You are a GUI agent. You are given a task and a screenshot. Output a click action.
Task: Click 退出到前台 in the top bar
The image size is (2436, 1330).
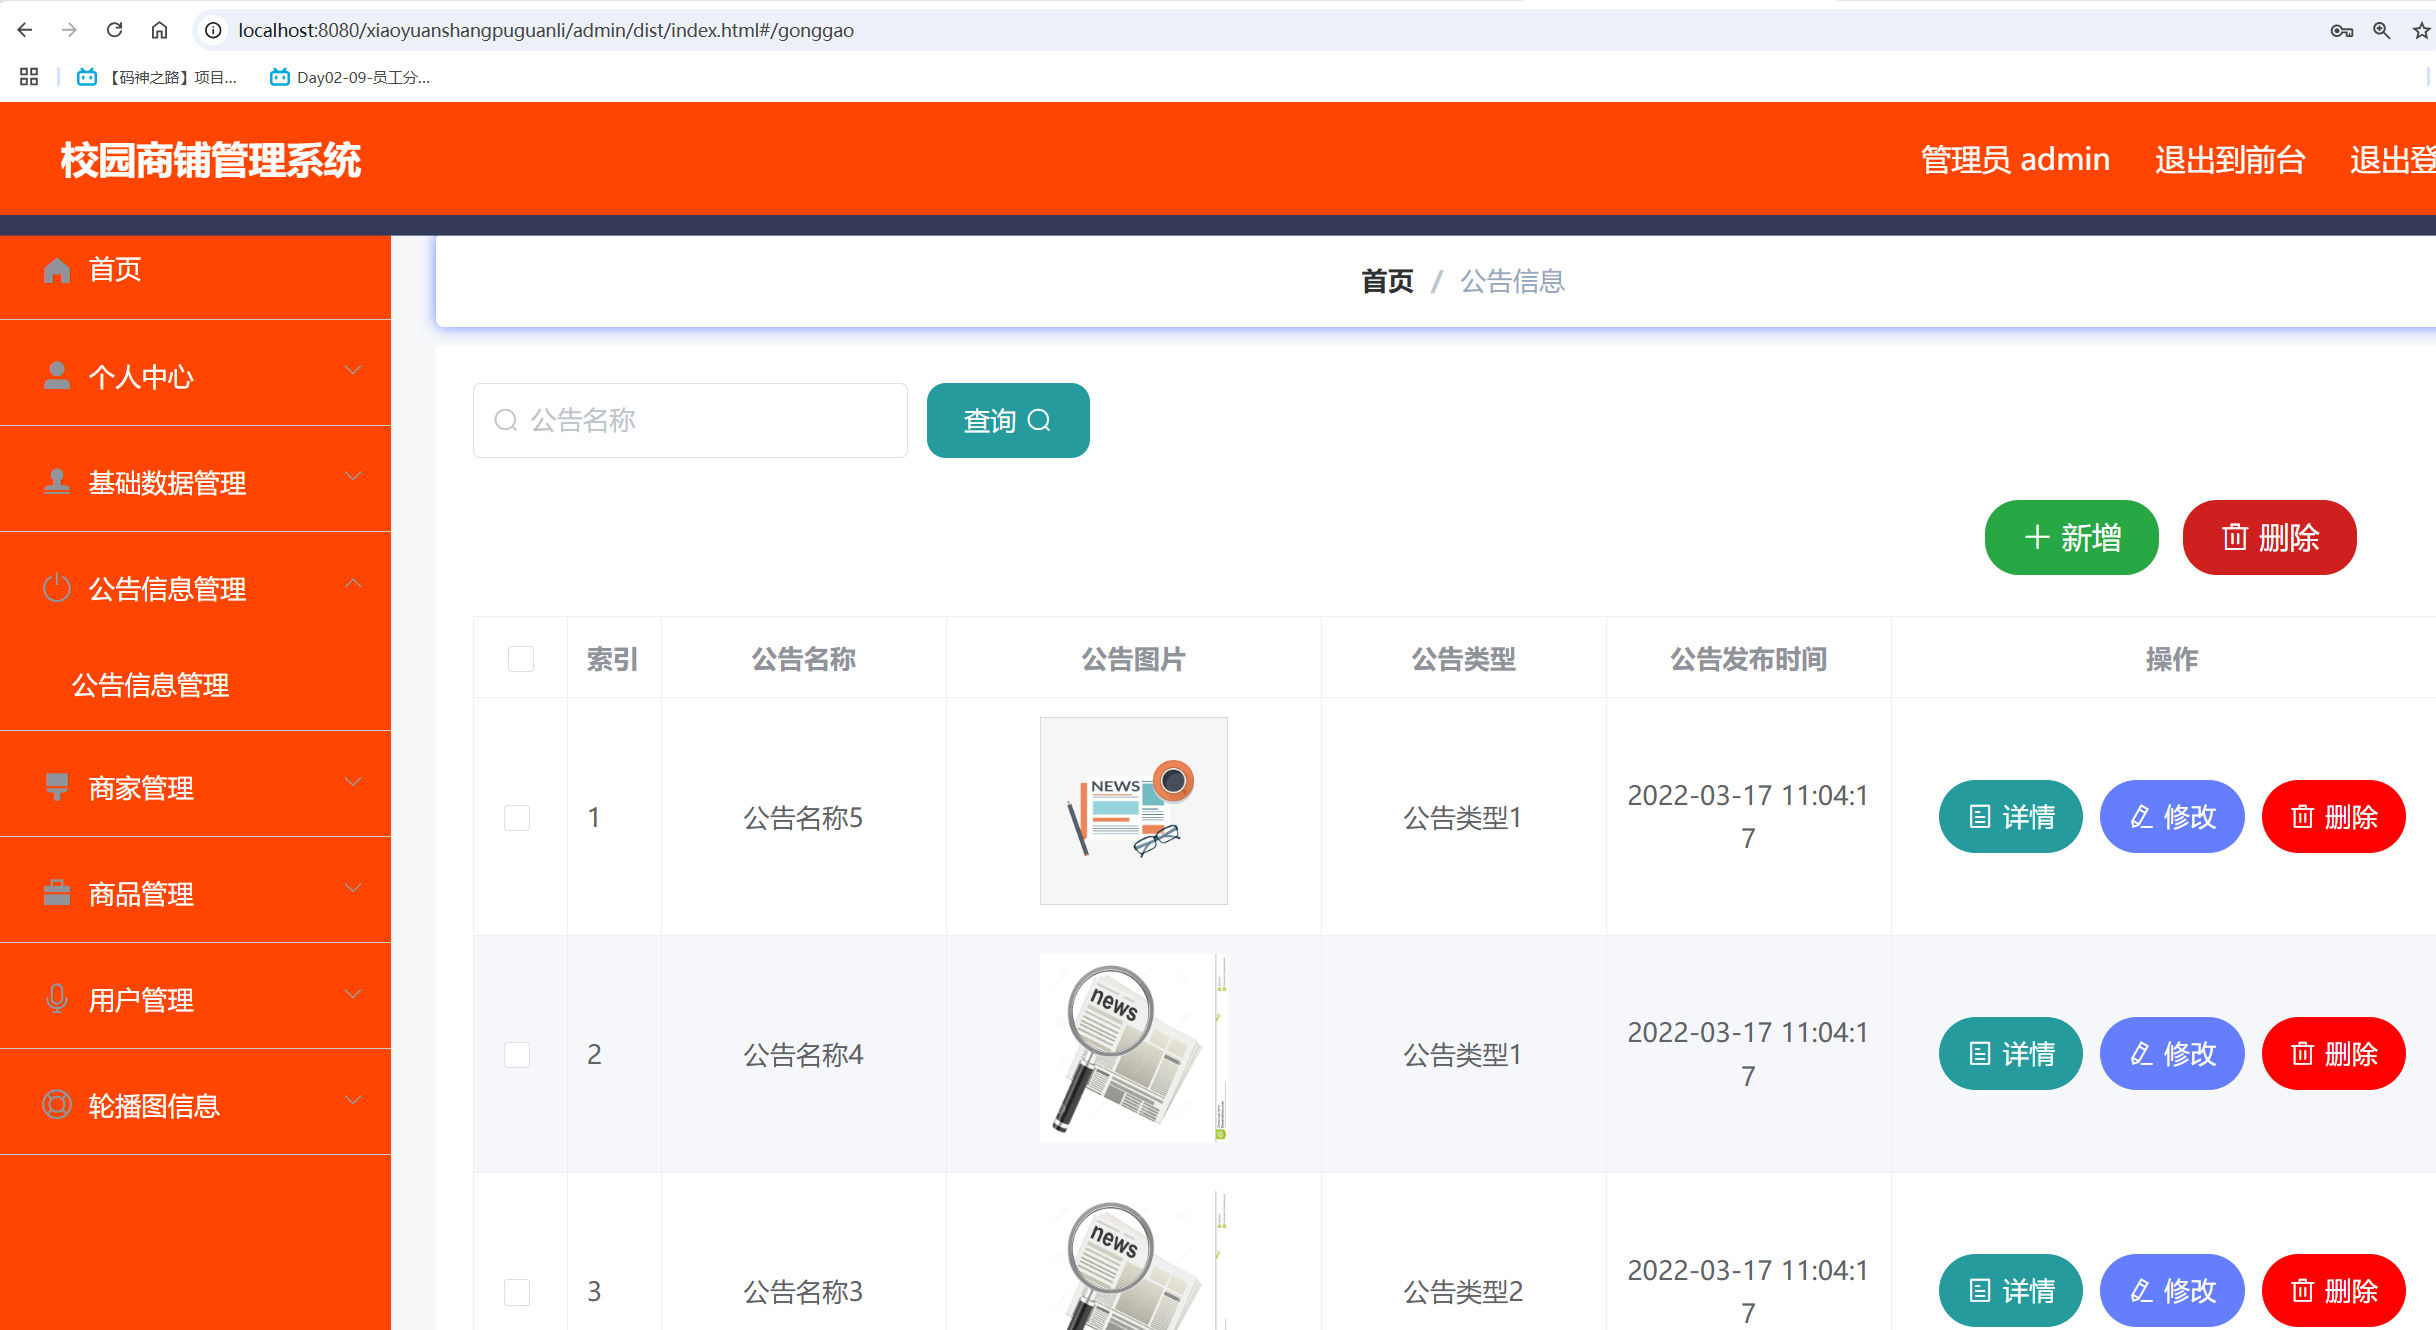2229,158
